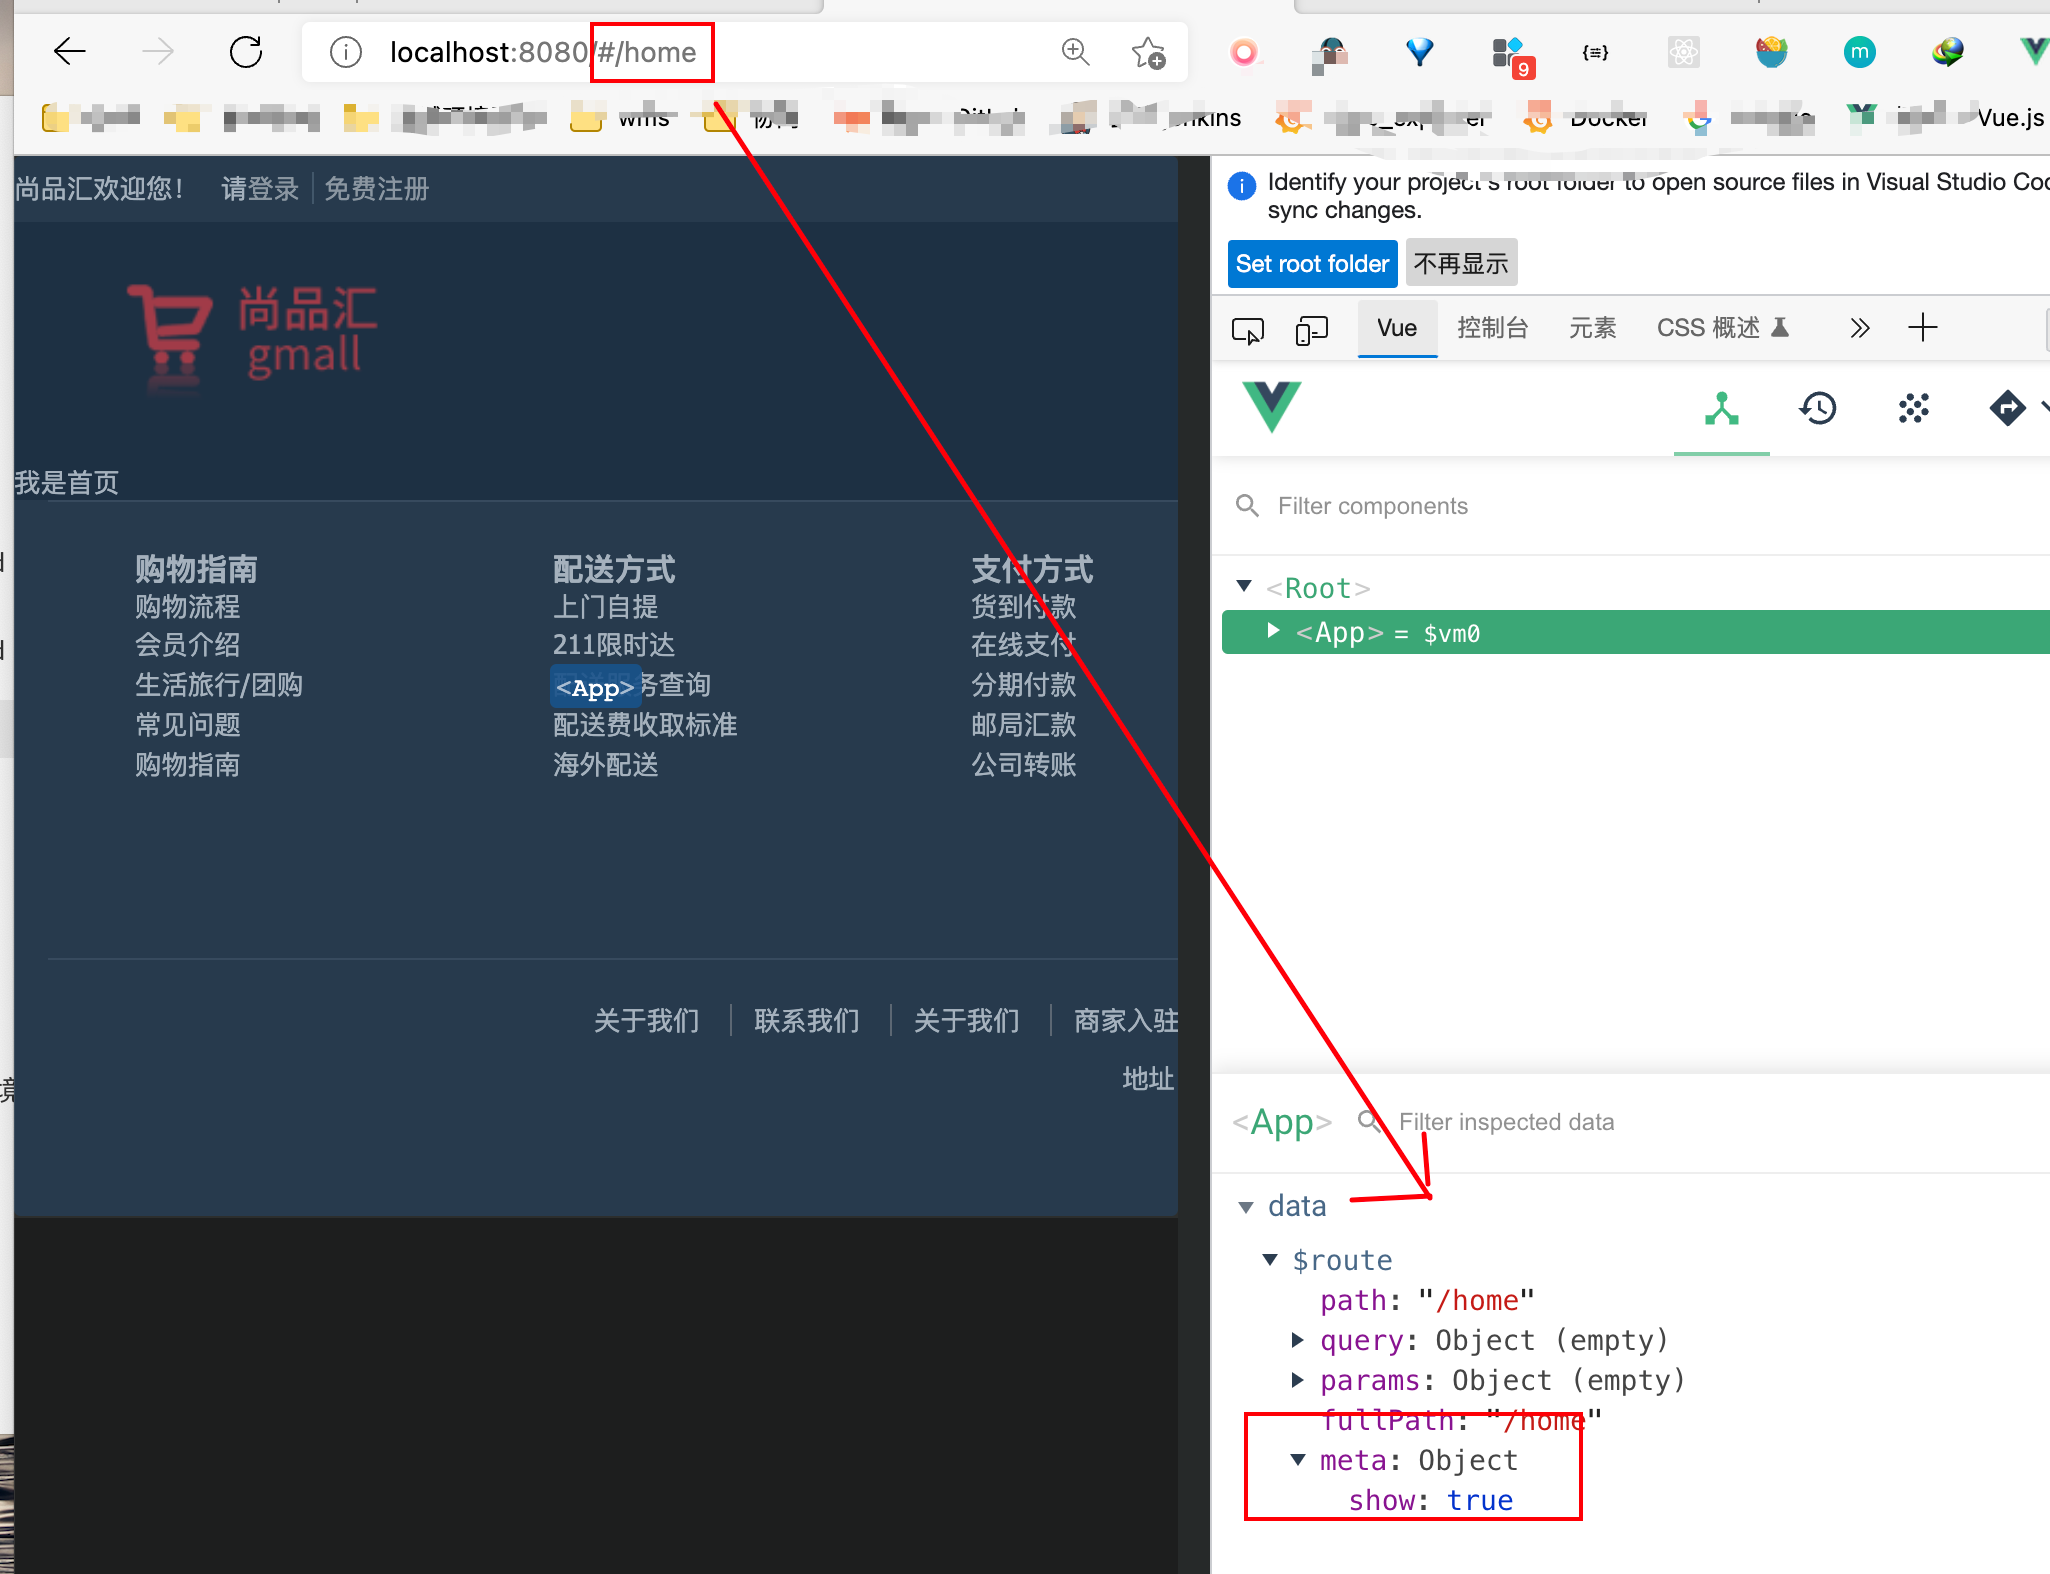Viewport: 2050px width, 1574px height.
Task: Click the Set root folder button
Action: point(1312,264)
